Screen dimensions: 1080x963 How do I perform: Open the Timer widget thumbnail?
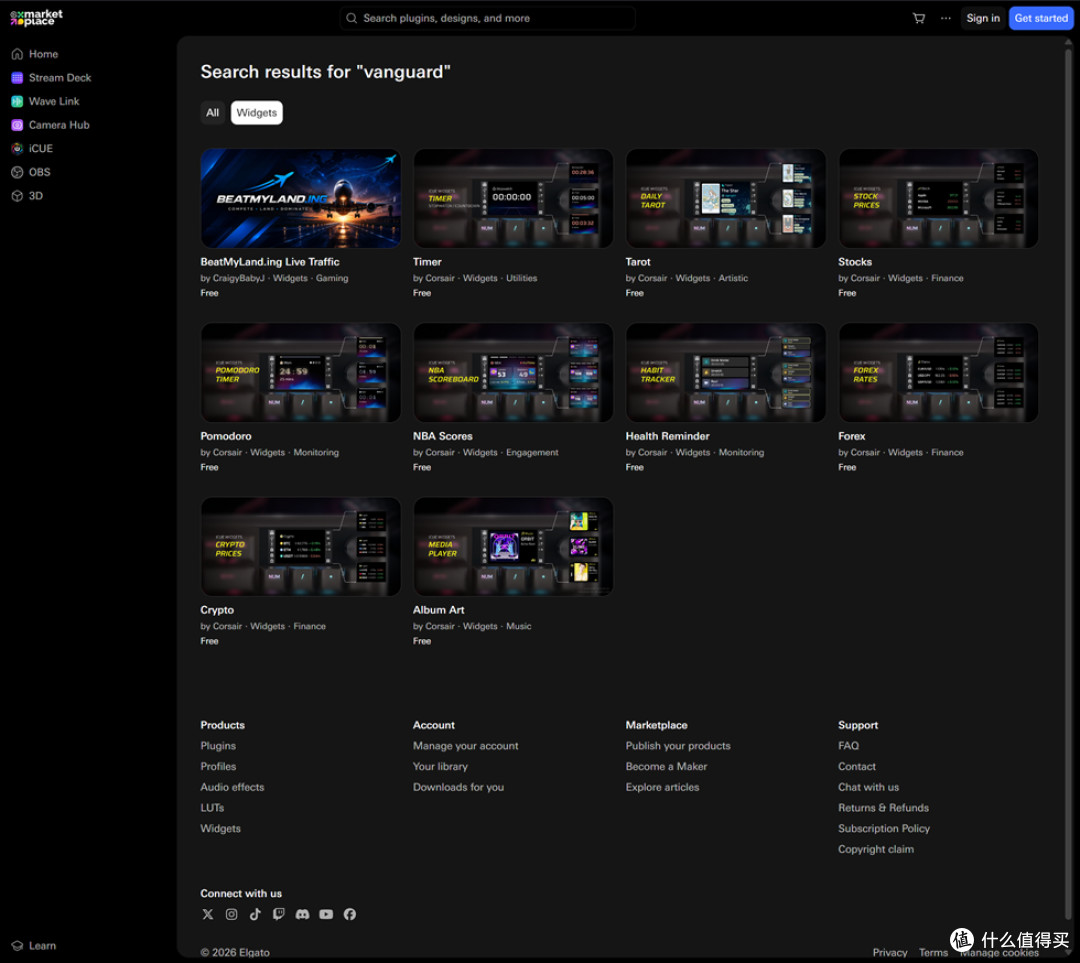point(513,198)
